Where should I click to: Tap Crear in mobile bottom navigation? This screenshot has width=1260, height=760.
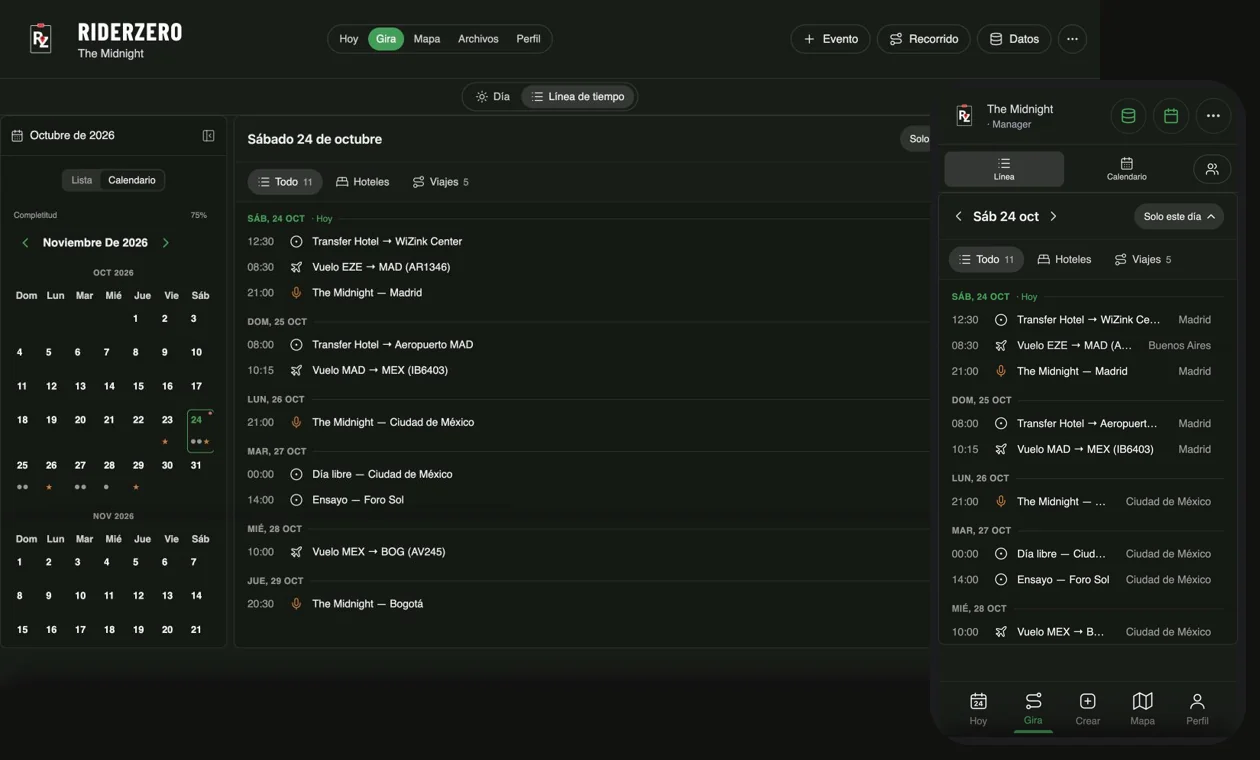coord(1088,708)
